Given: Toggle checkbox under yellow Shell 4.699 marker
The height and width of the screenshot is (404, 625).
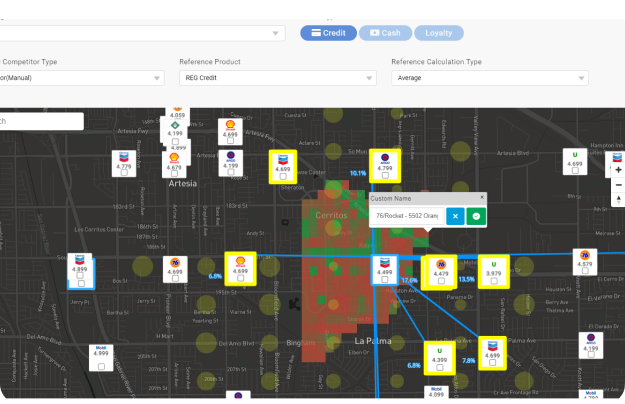Looking at the screenshot, I should [240, 281].
